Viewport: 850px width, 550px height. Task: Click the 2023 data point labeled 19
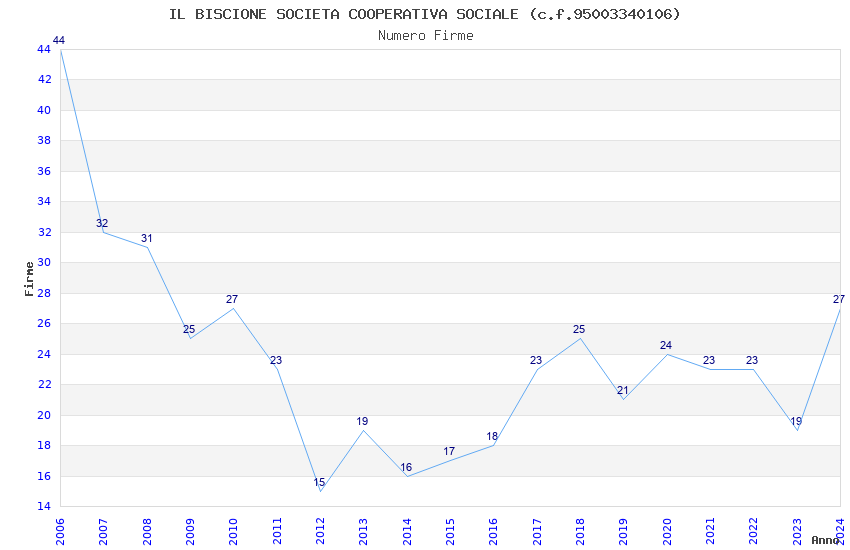click(x=796, y=421)
